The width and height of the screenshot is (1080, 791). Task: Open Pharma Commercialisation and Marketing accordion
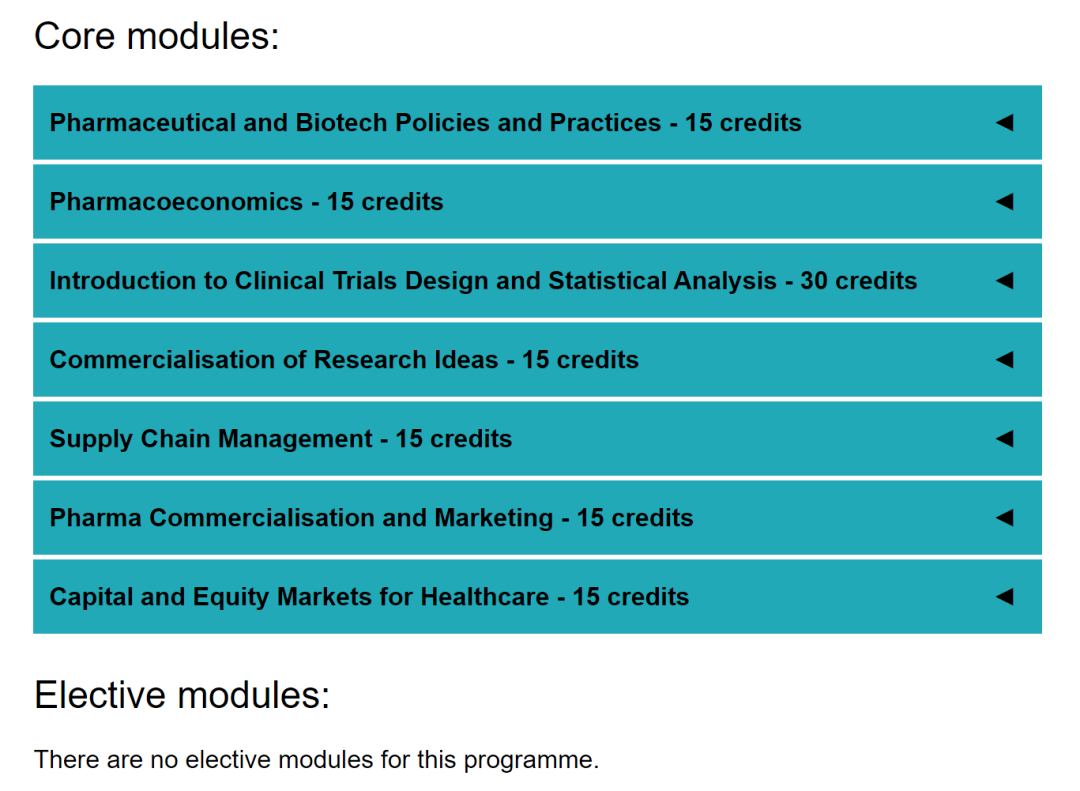click(537, 517)
